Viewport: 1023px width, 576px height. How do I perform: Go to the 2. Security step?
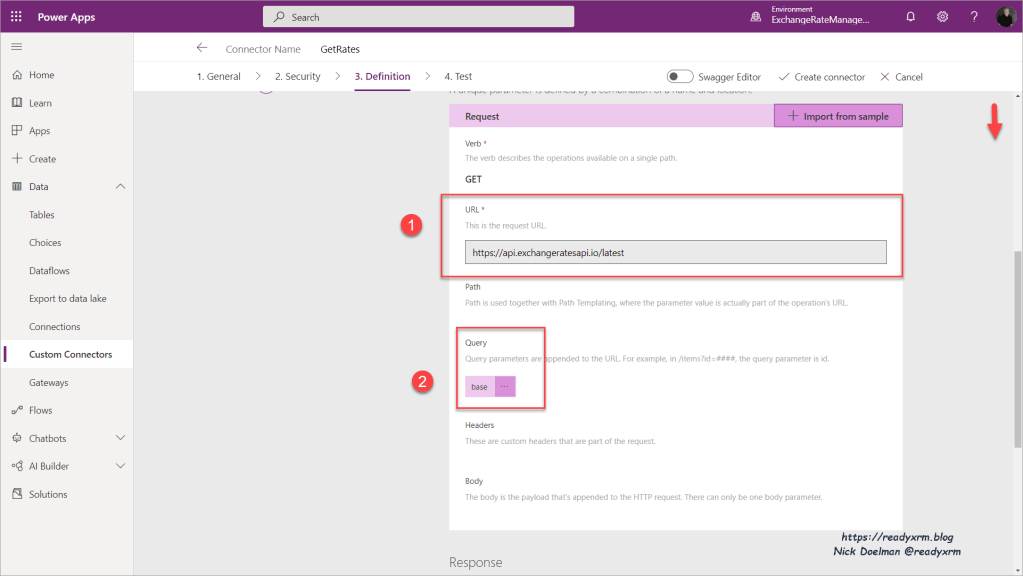297,77
